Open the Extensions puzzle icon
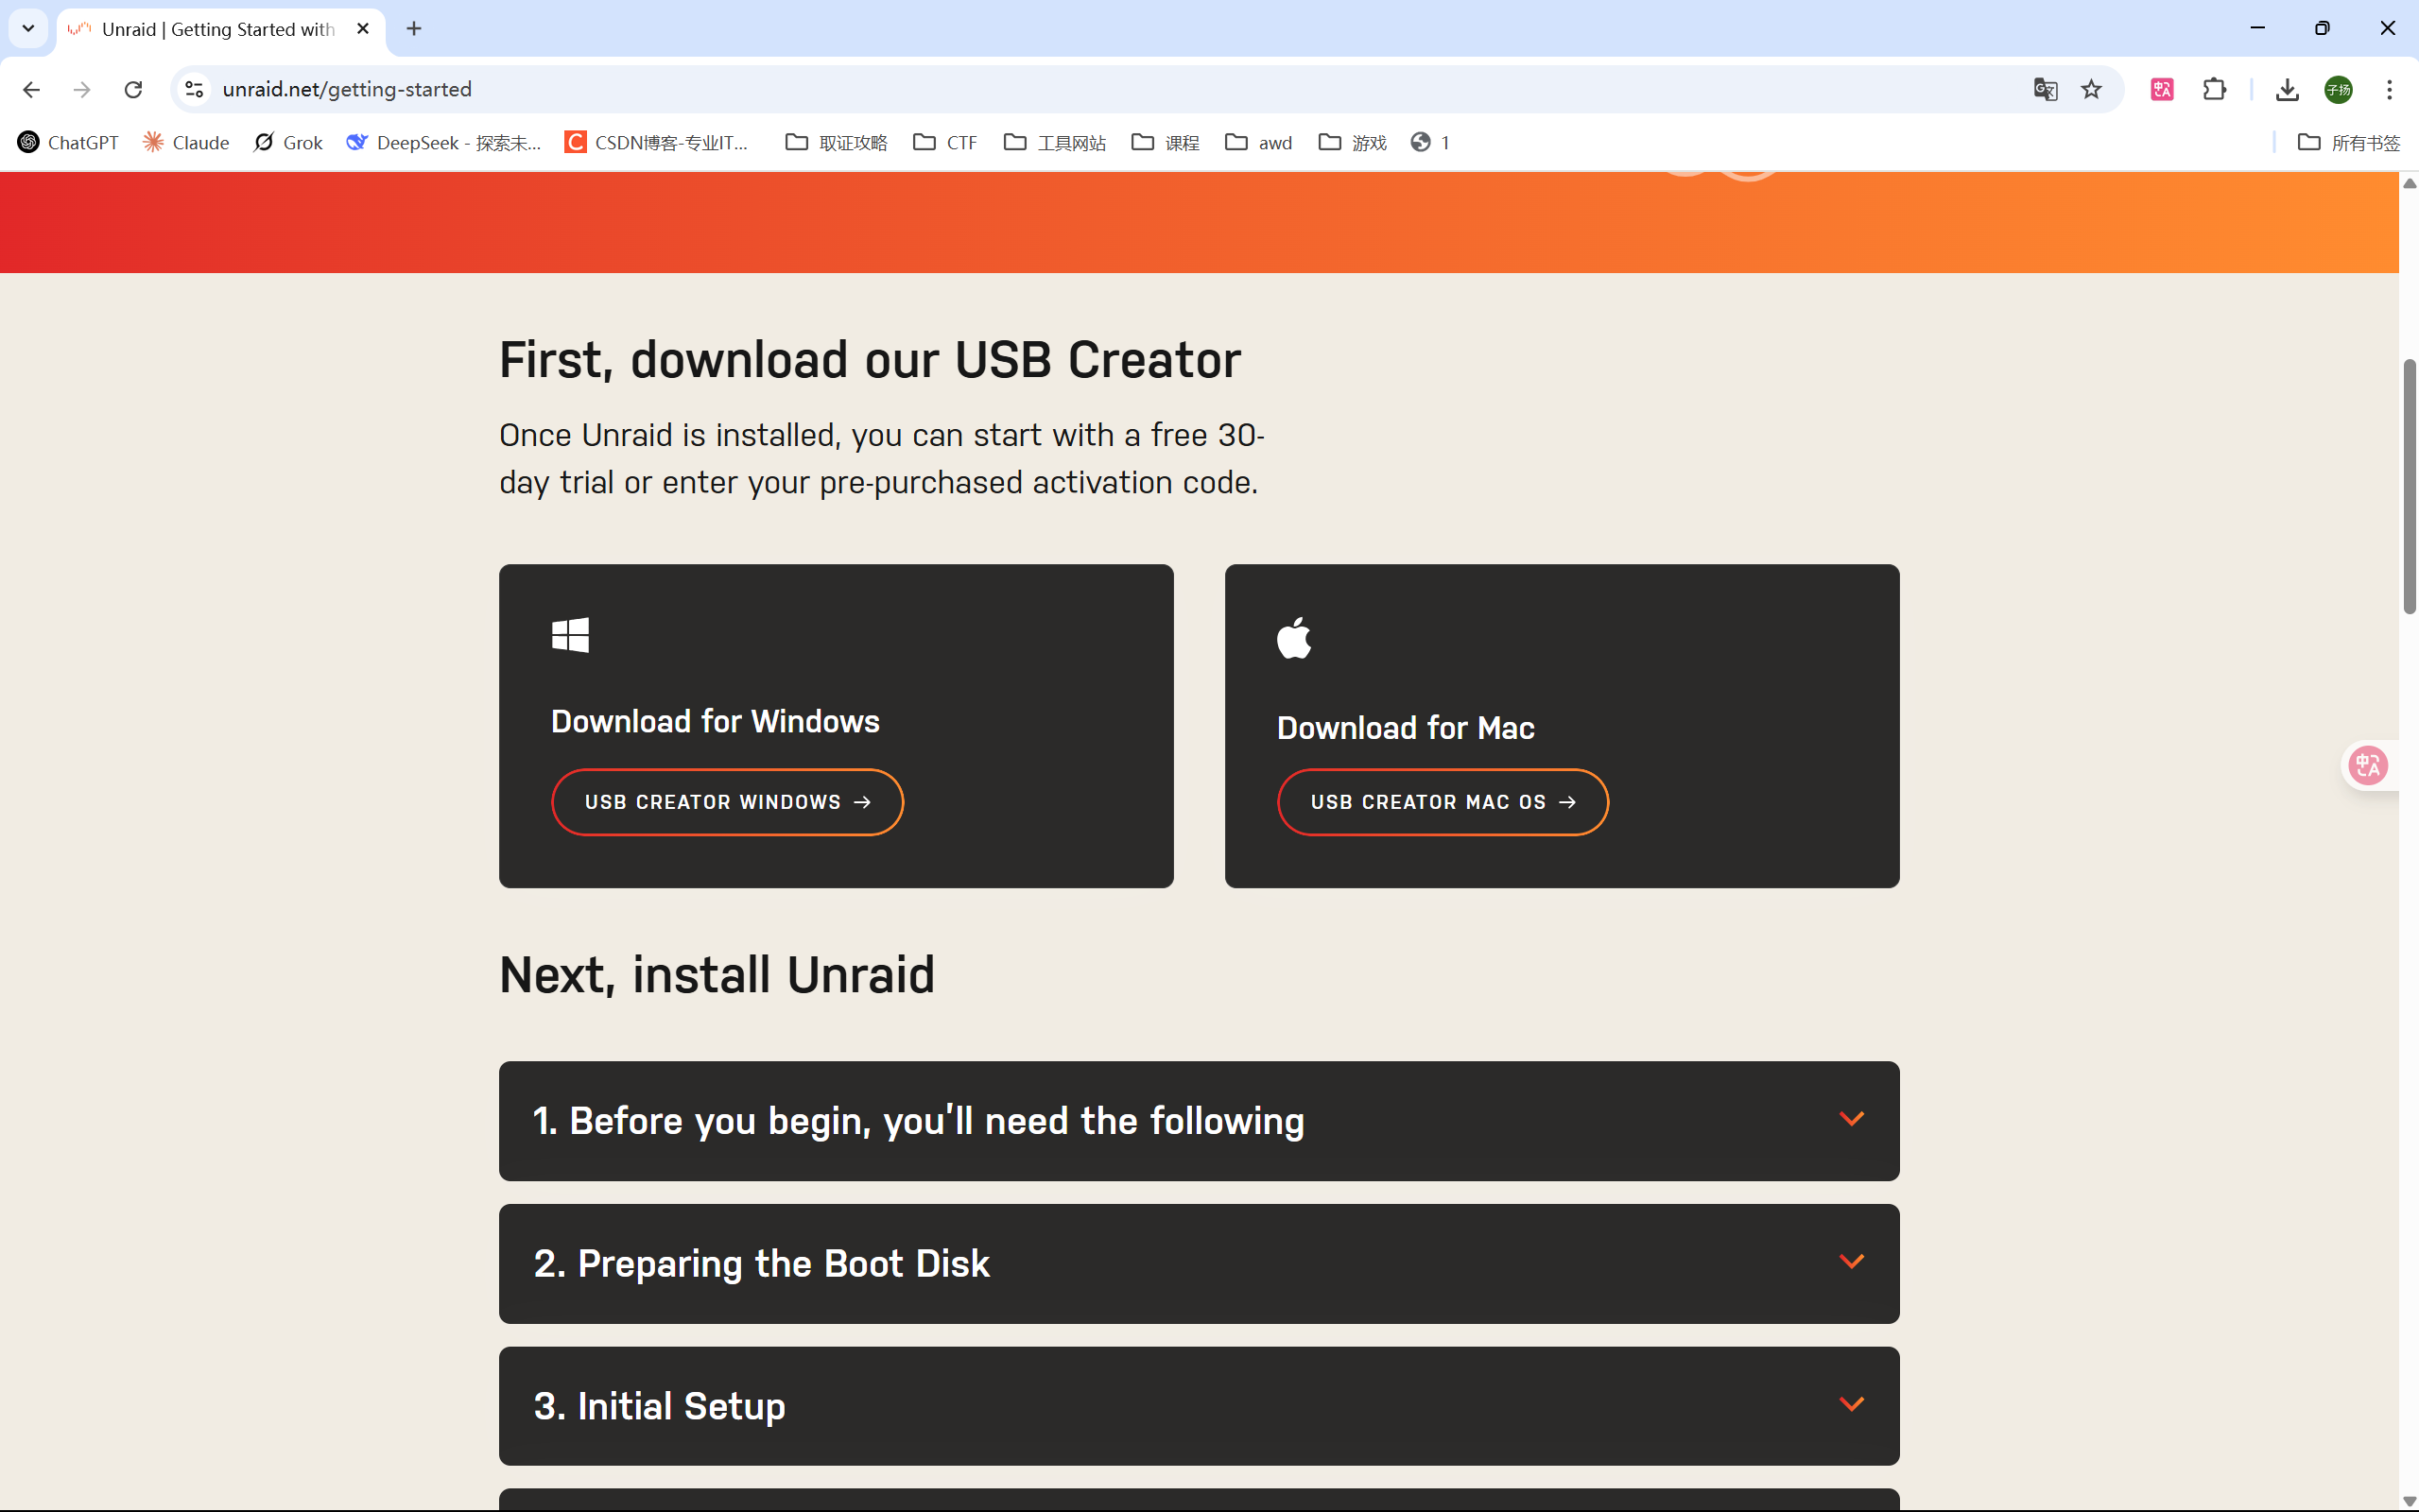The height and width of the screenshot is (1512, 2419). [2214, 90]
